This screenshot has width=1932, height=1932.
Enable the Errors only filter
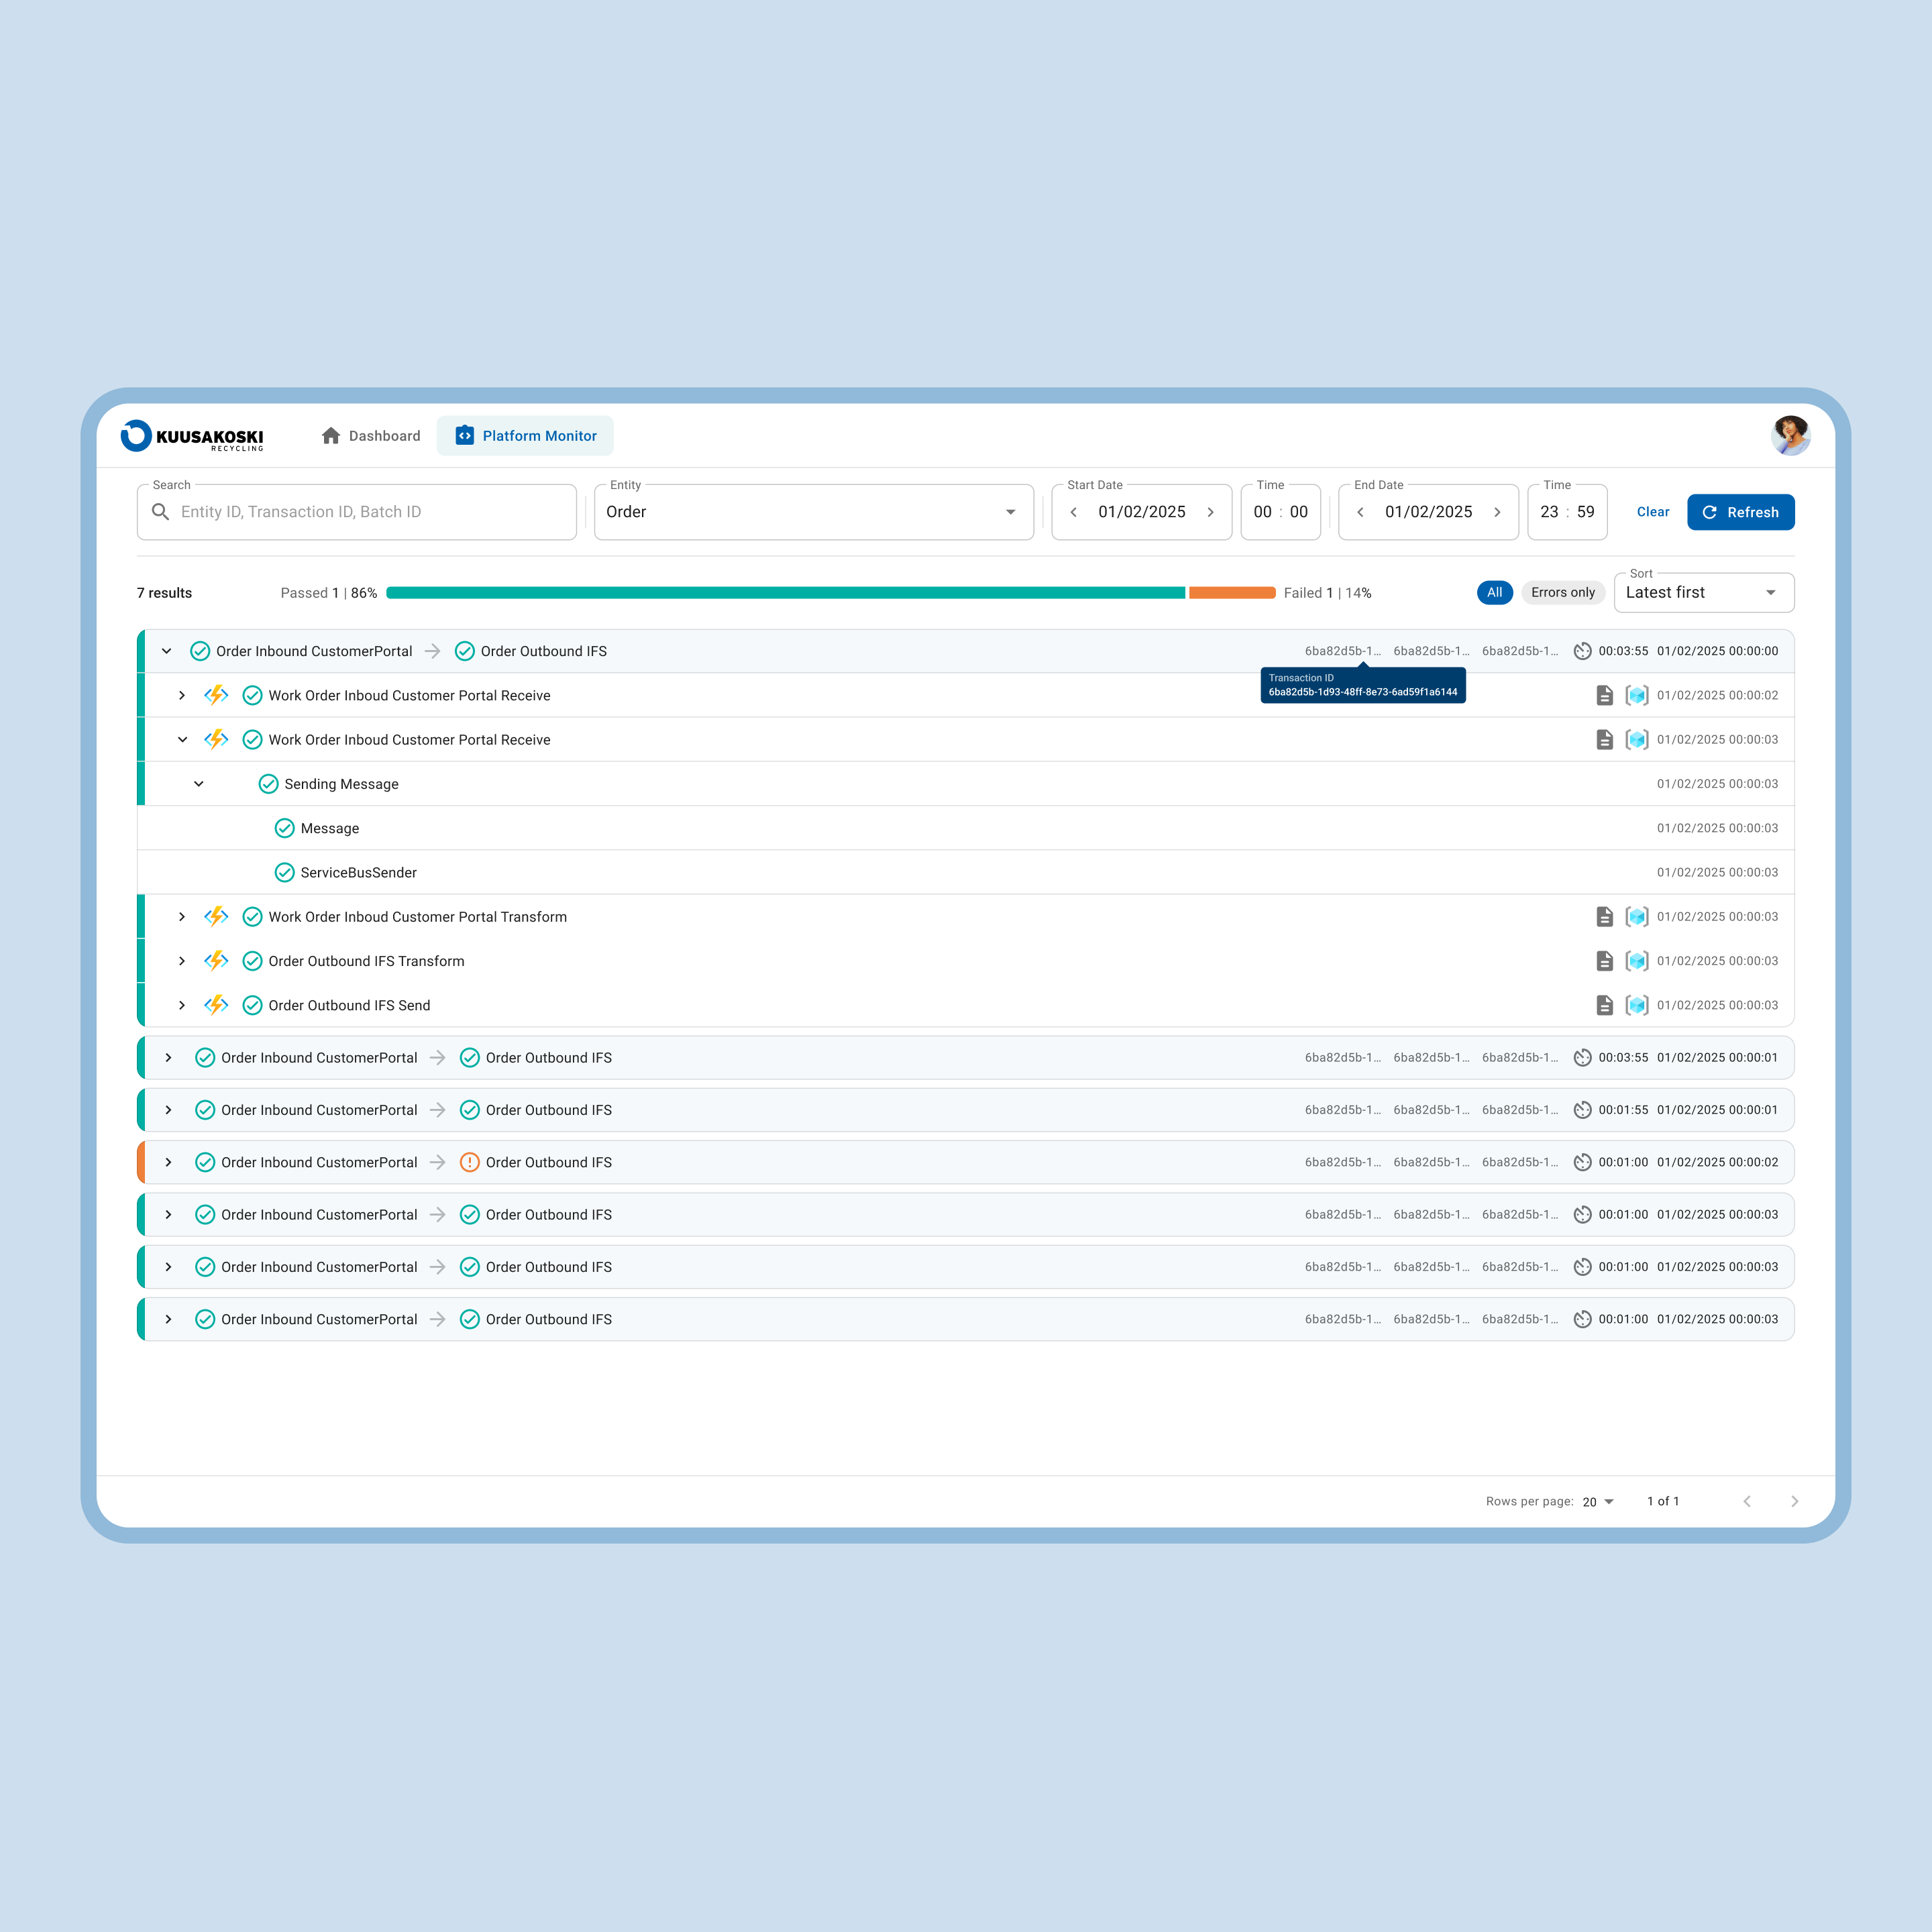click(x=1563, y=592)
